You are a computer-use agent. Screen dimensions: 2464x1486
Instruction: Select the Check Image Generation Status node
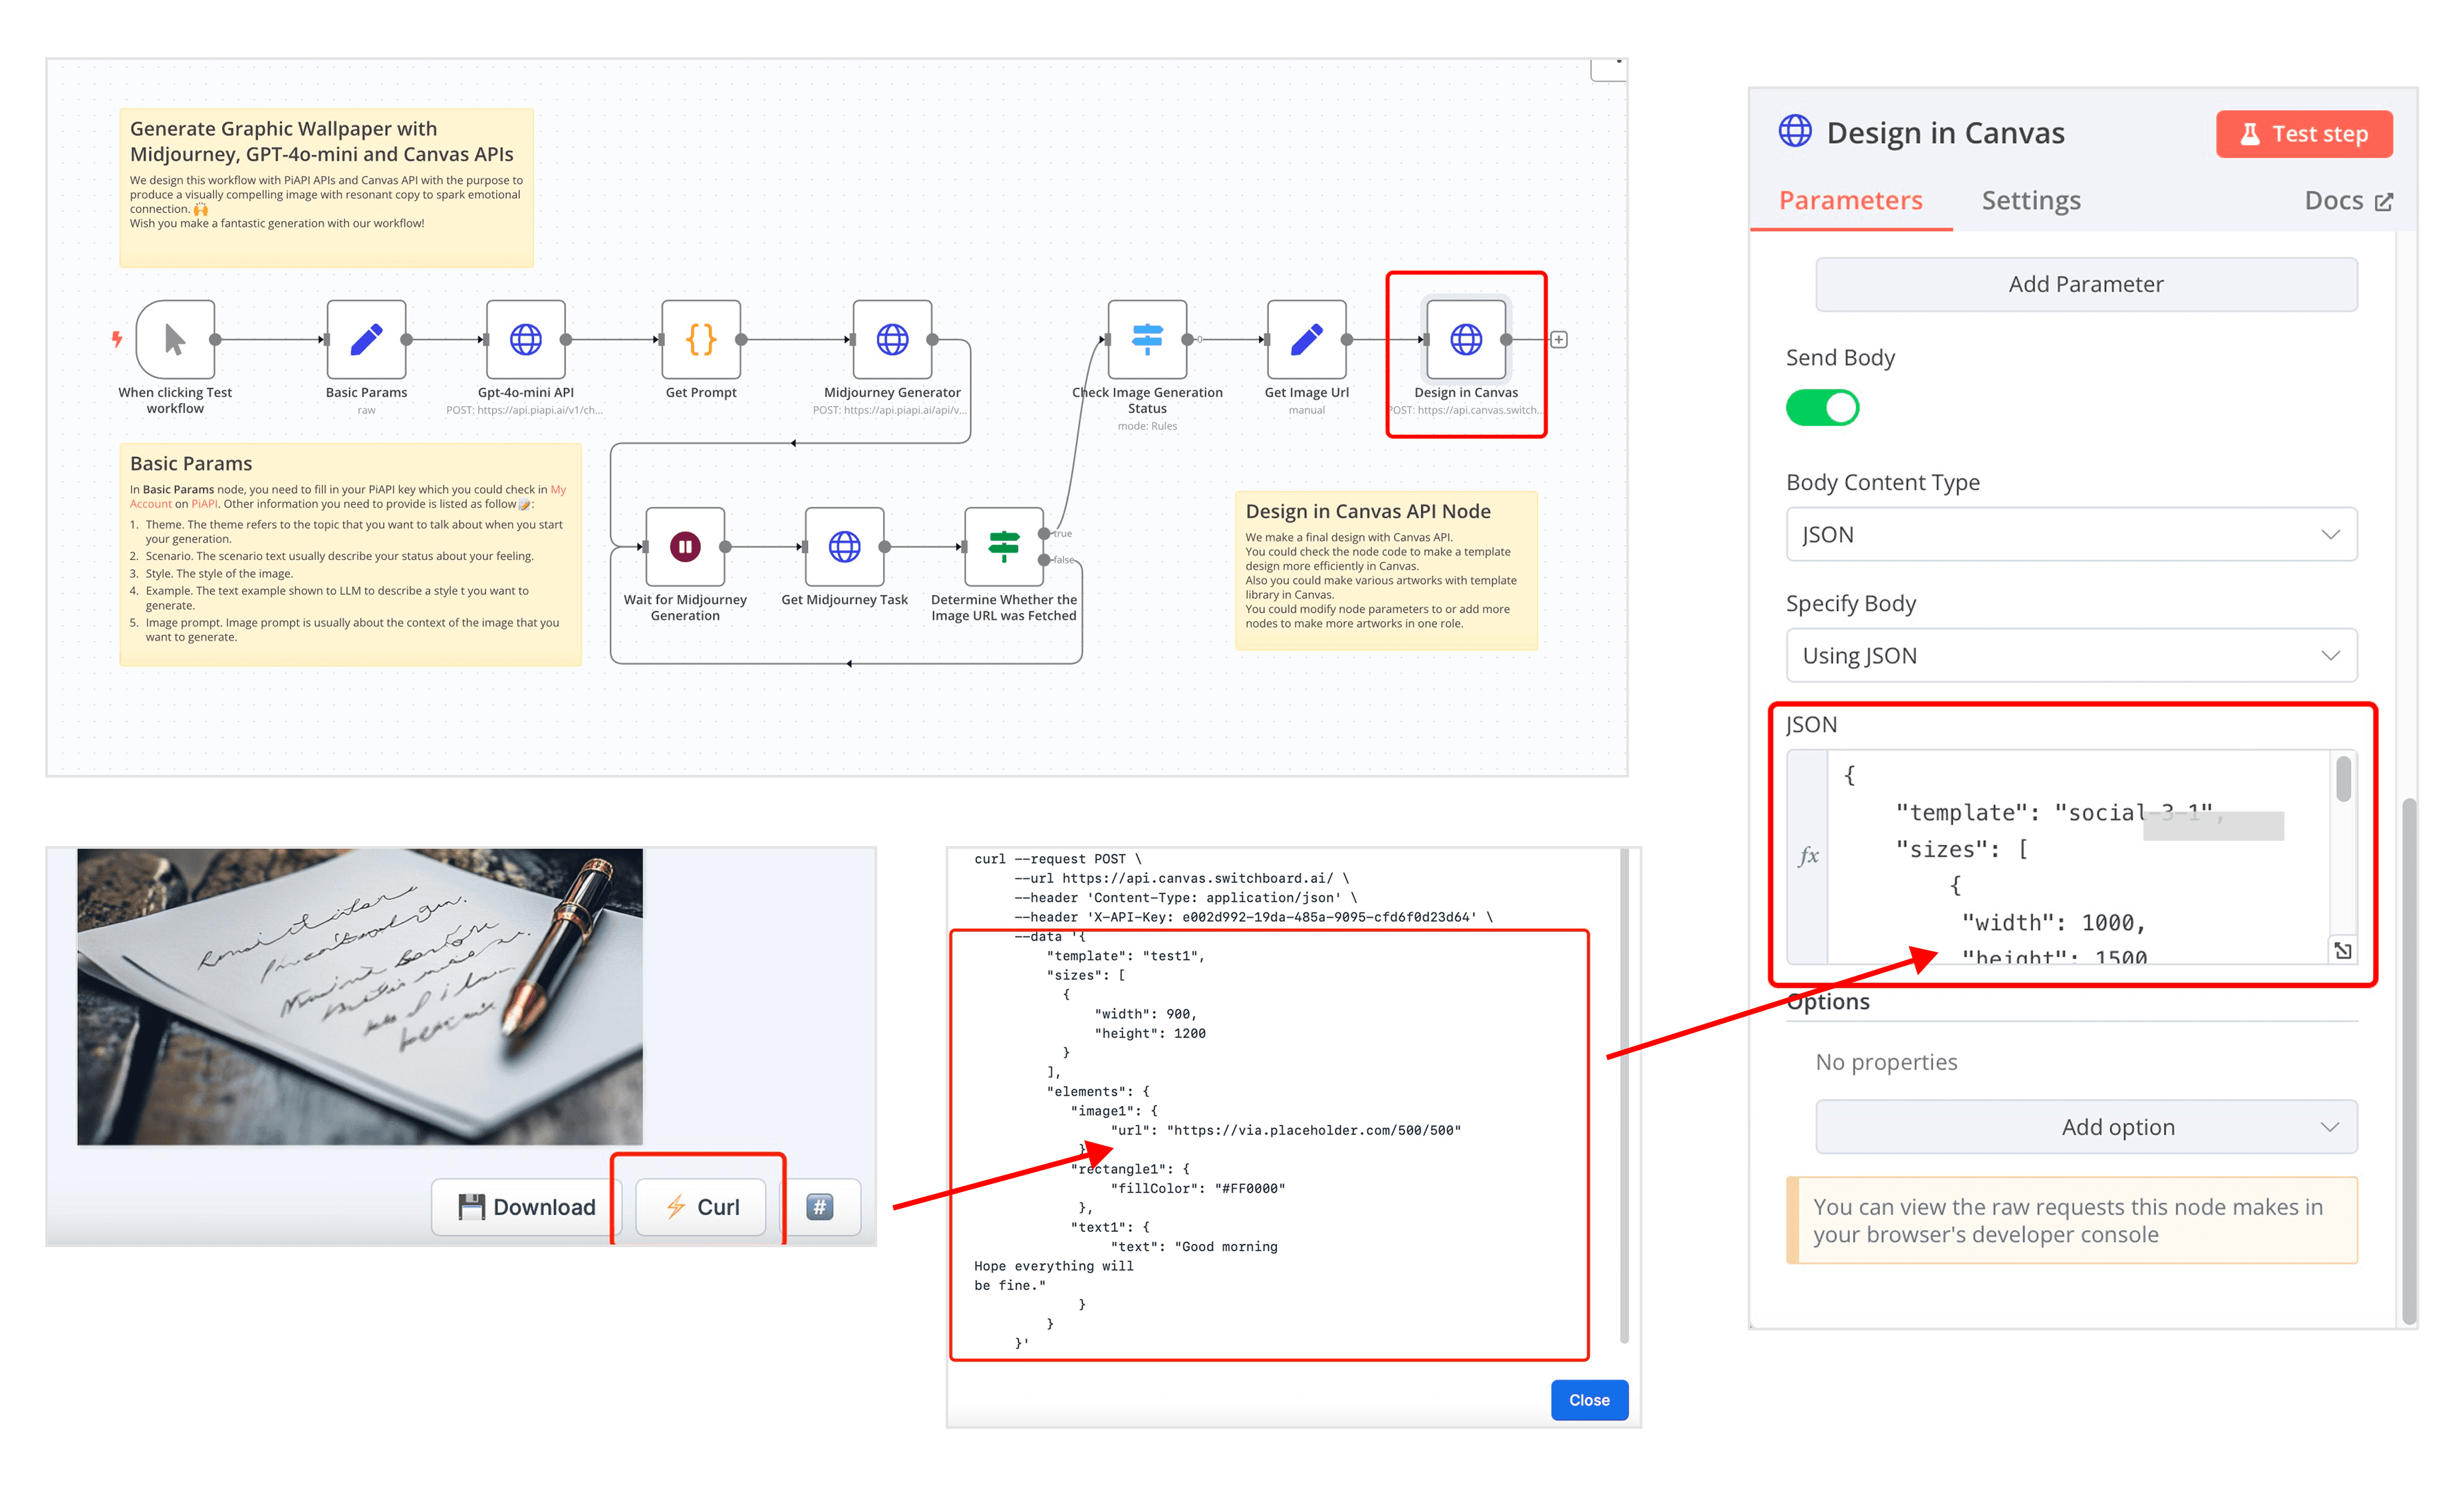(x=1147, y=340)
